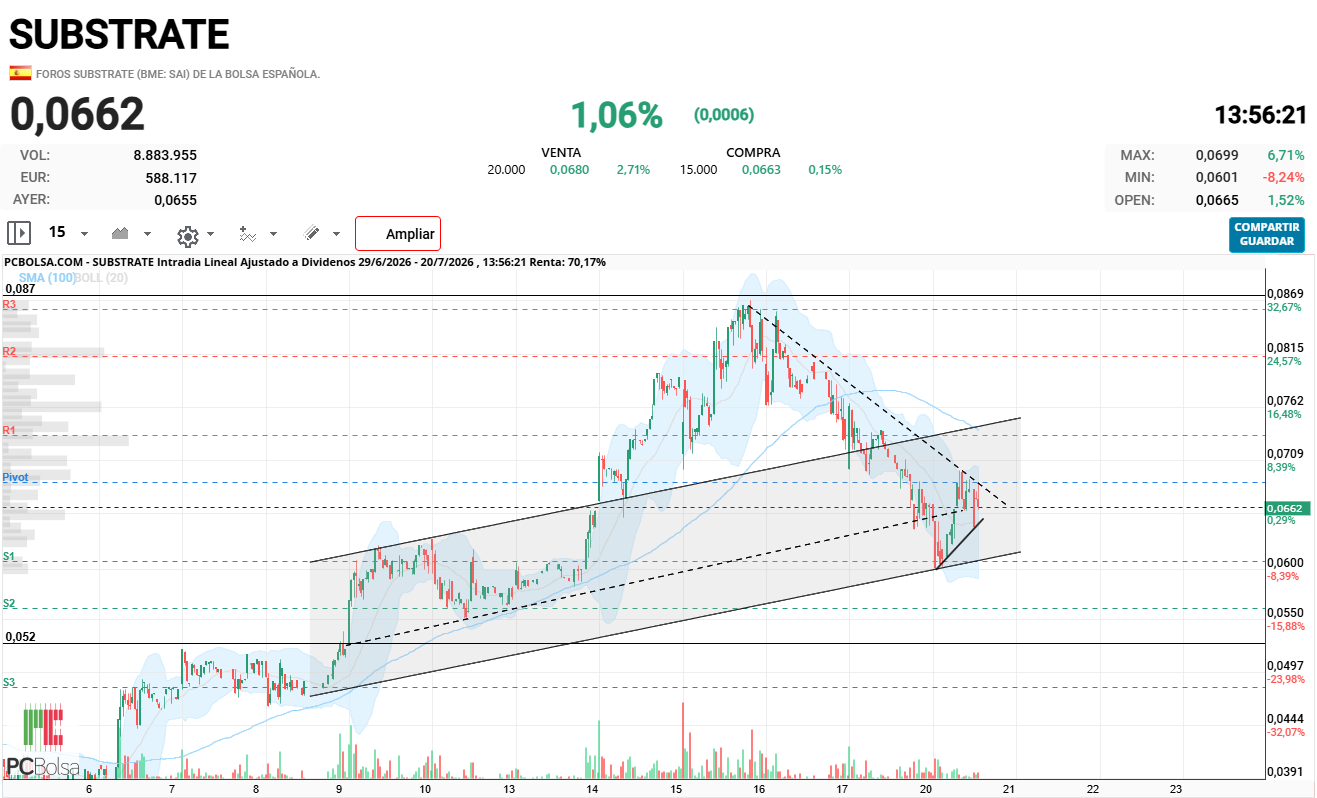Open the chart settings gear icon
This screenshot has height=798, width=1317.
tap(187, 235)
